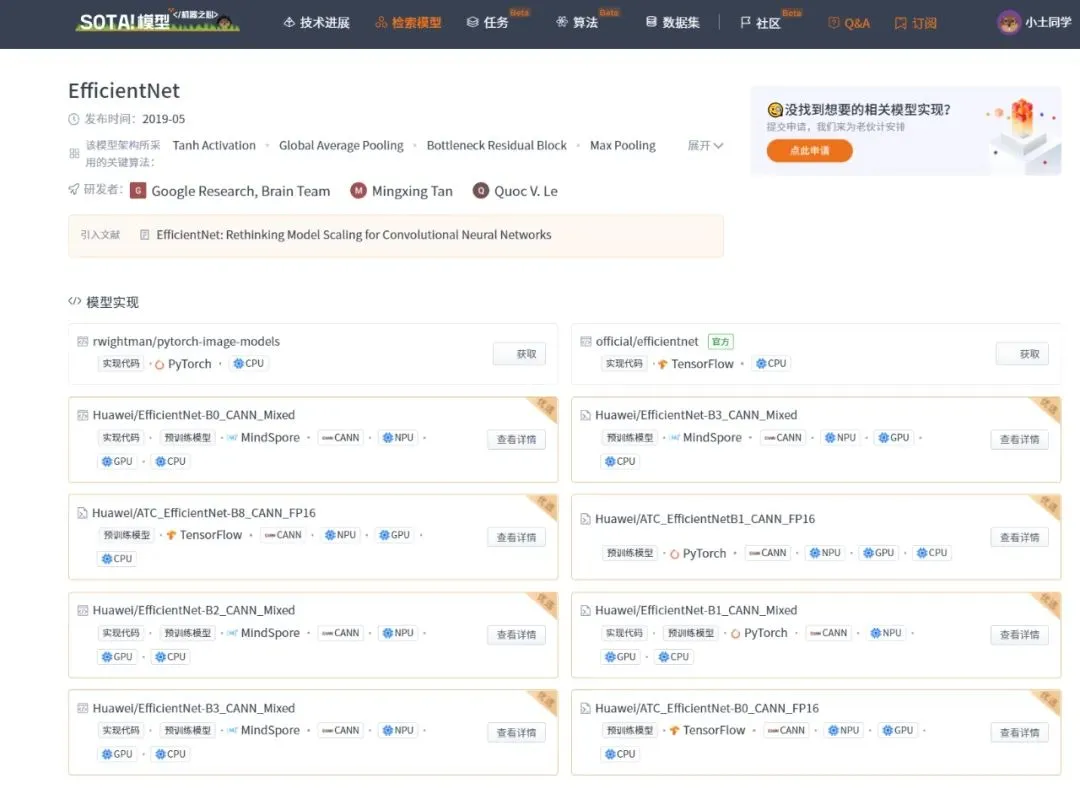View details of Huawei/EfficientNet-B2_CANN_Mixed

[x=517, y=634]
